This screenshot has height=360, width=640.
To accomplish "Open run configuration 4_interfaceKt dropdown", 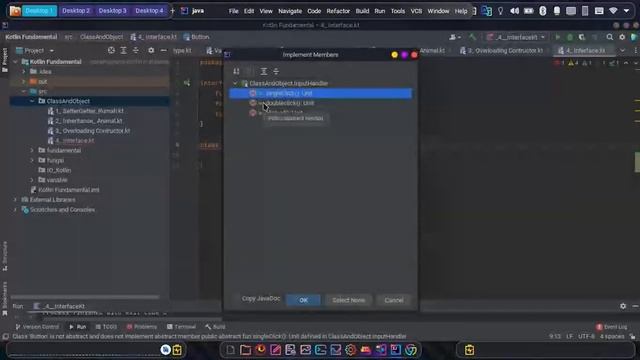I will click(516, 37).
